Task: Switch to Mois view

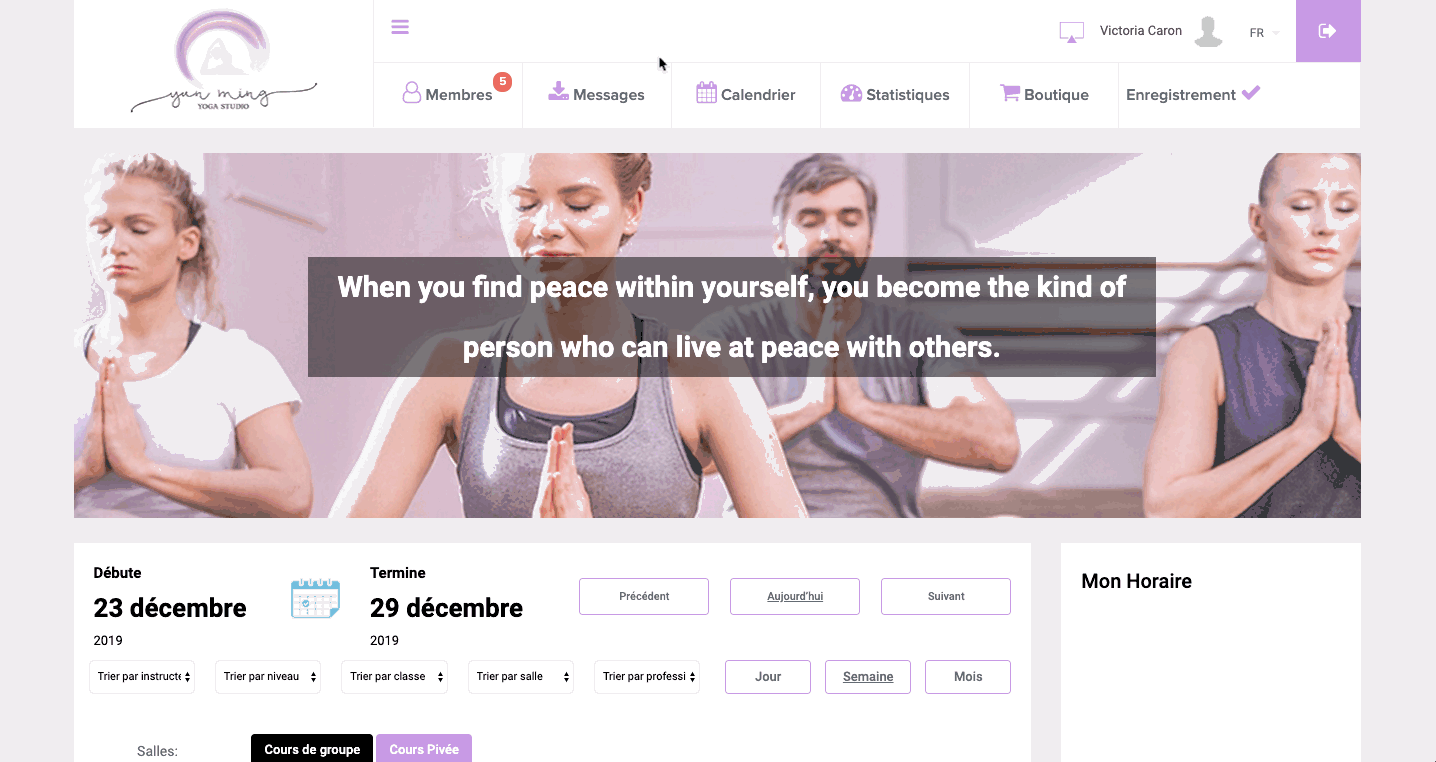Action: coord(968,677)
